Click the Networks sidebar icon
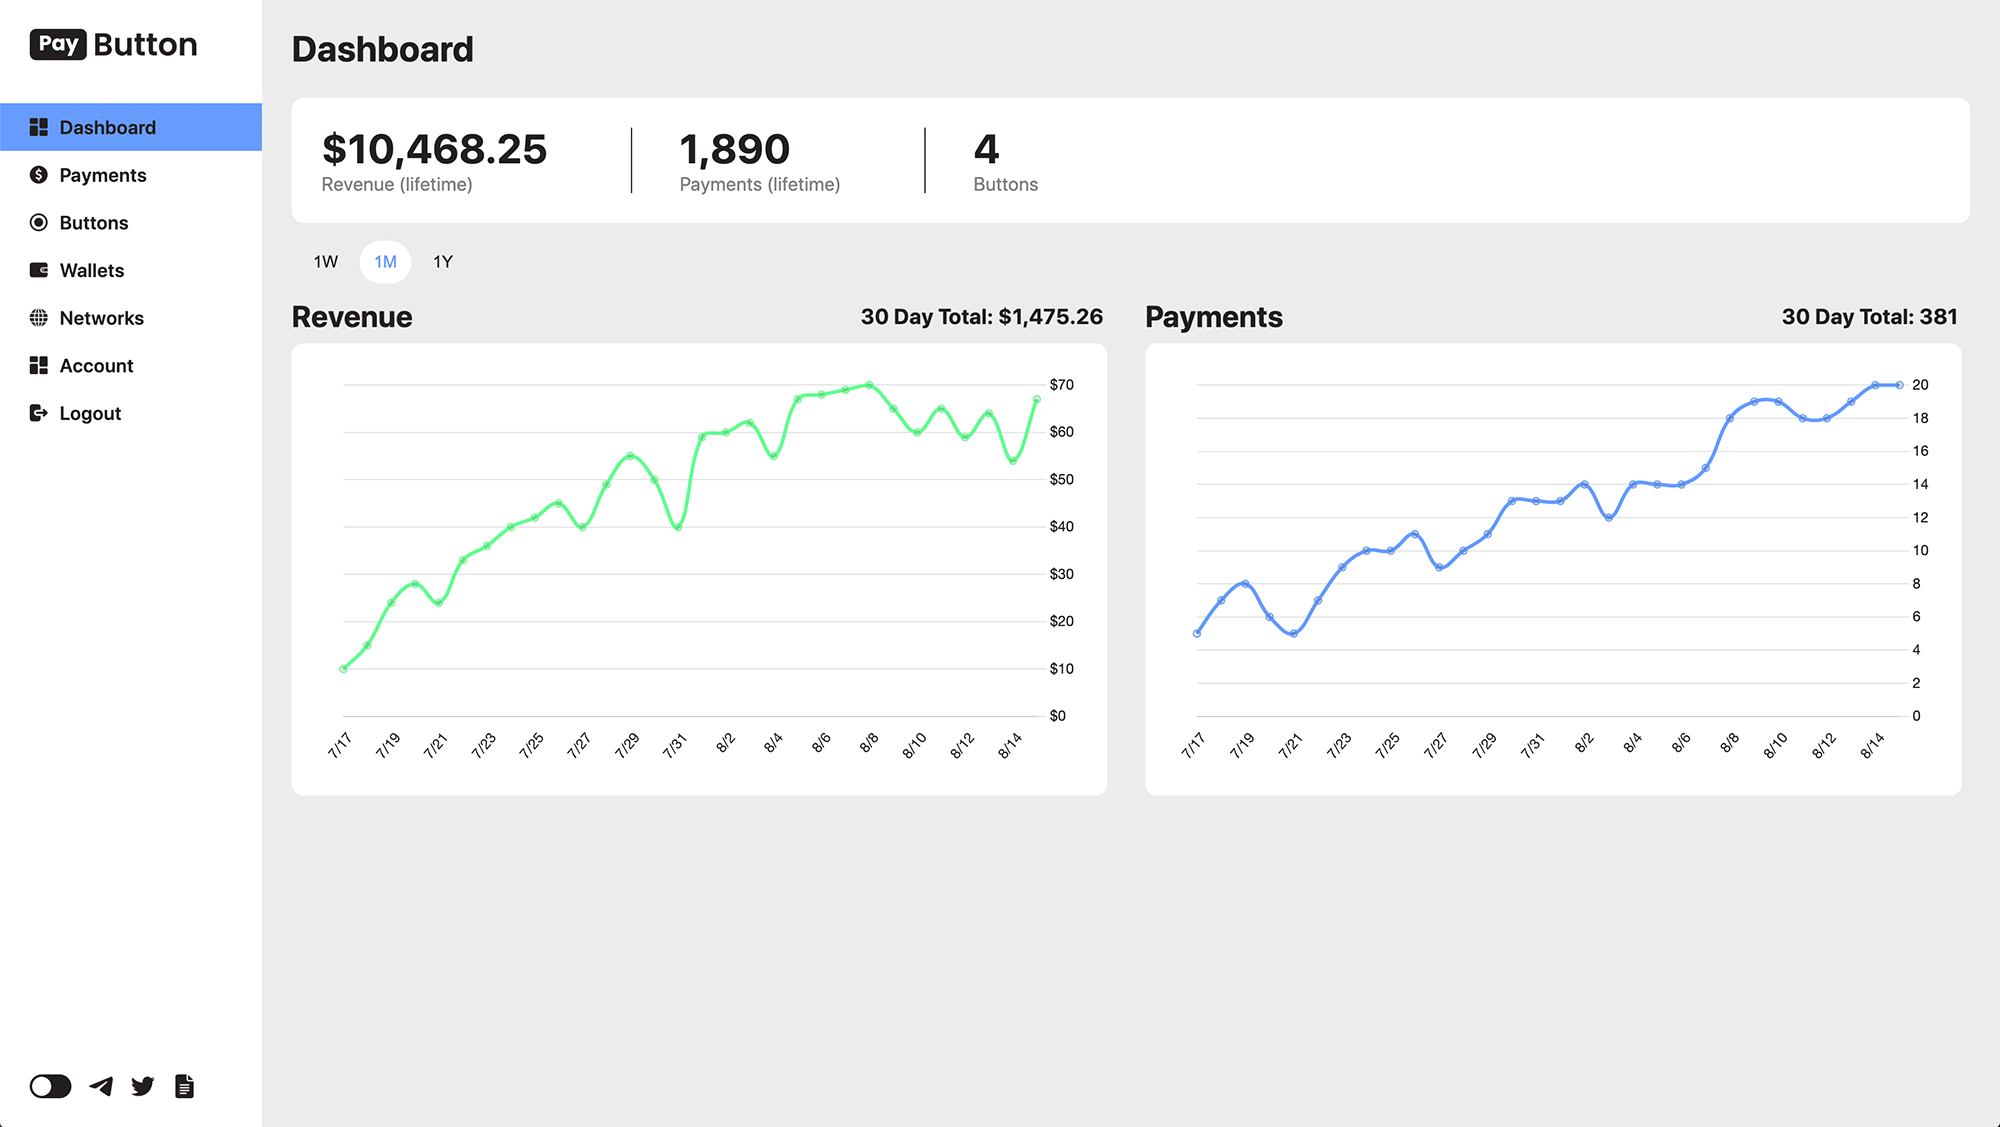This screenshot has height=1127, width=2000. (37, 317)
